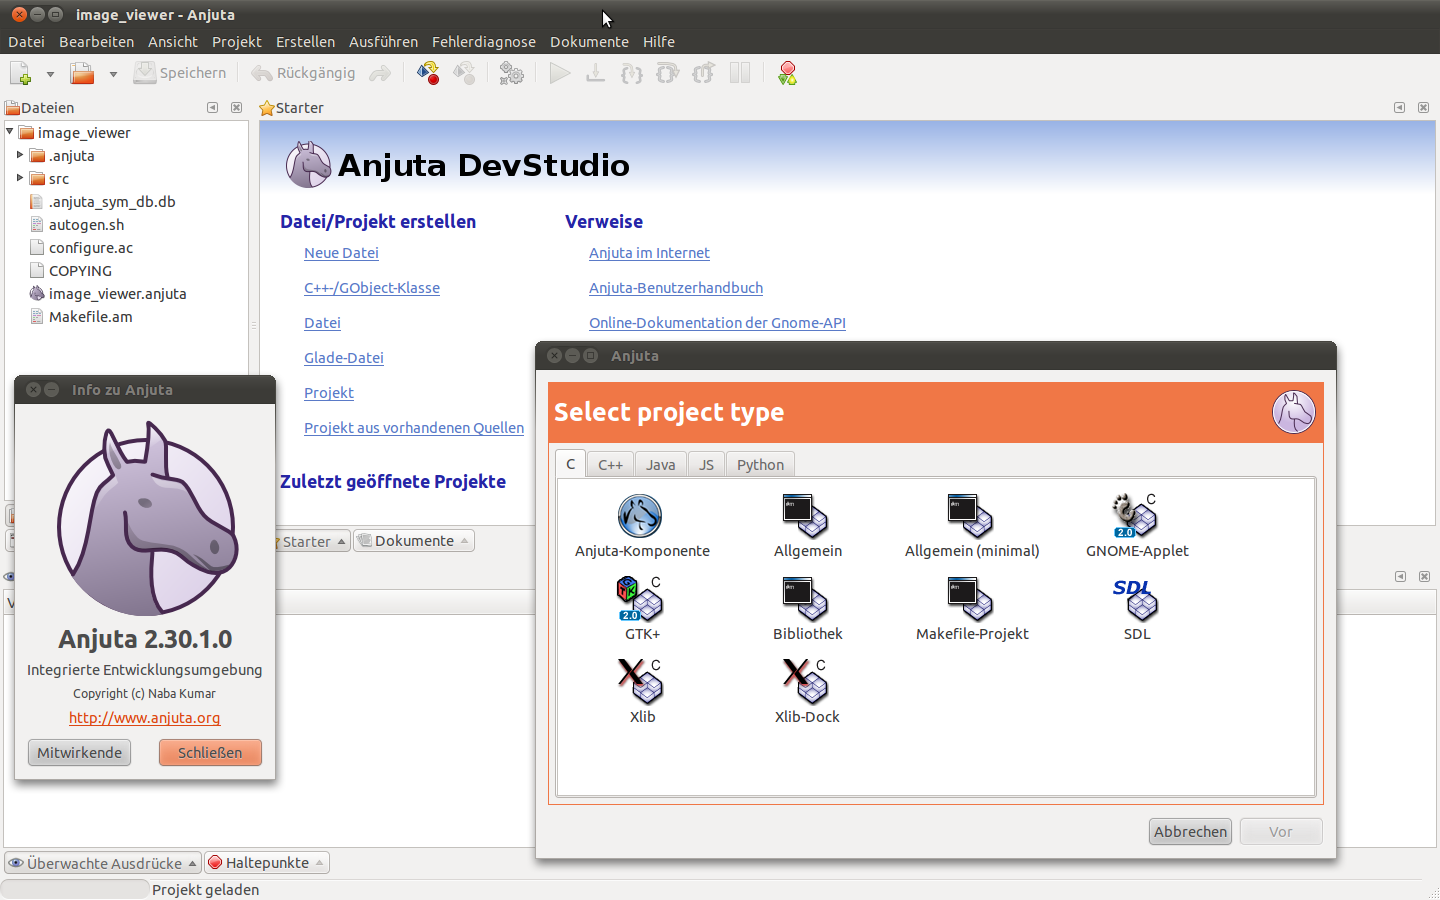Select the Anjuta-Komponente project icon
The height and width of the screenshot is (900, 1440).
[x=640, y=517]
